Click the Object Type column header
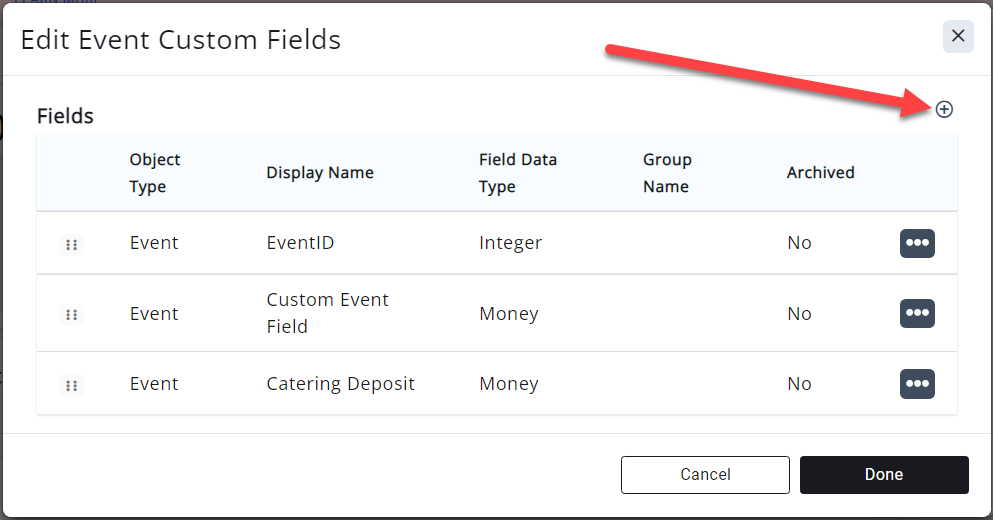 [155, 173]
